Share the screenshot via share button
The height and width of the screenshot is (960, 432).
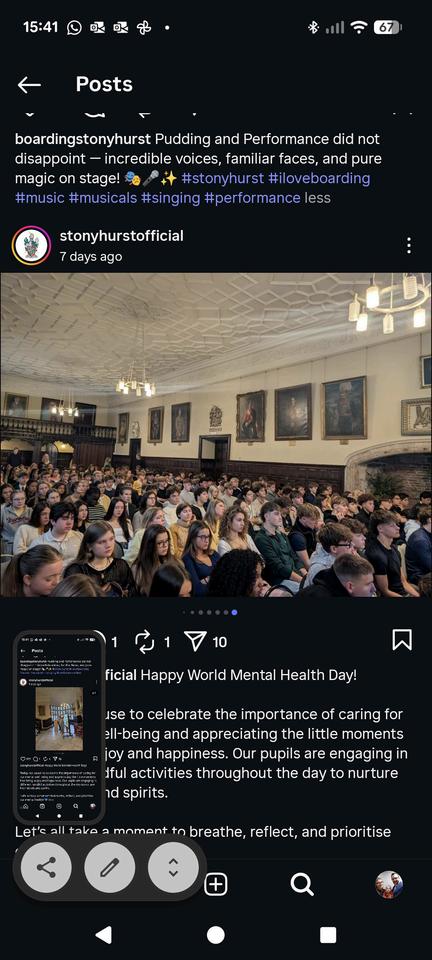pos(46,867)
